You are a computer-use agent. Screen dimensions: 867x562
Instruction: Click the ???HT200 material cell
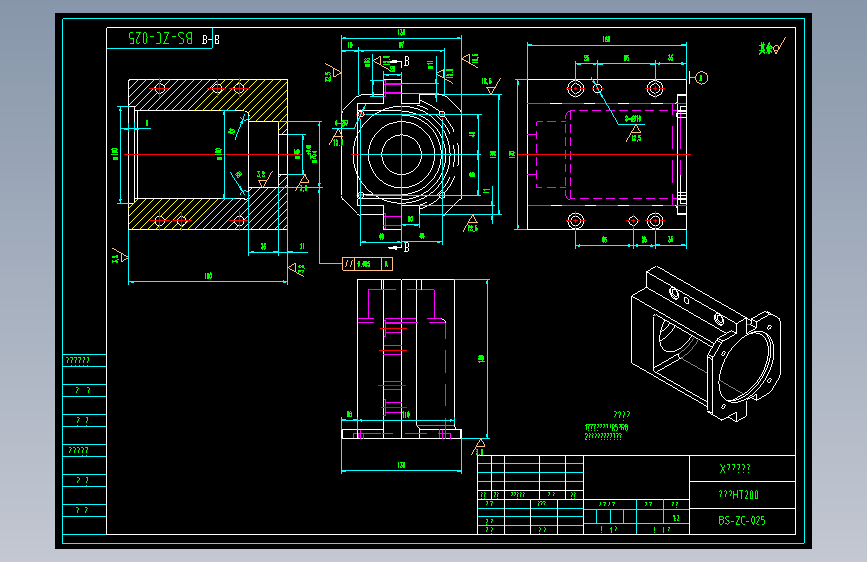pyautogui.click(x=742, y=495)
